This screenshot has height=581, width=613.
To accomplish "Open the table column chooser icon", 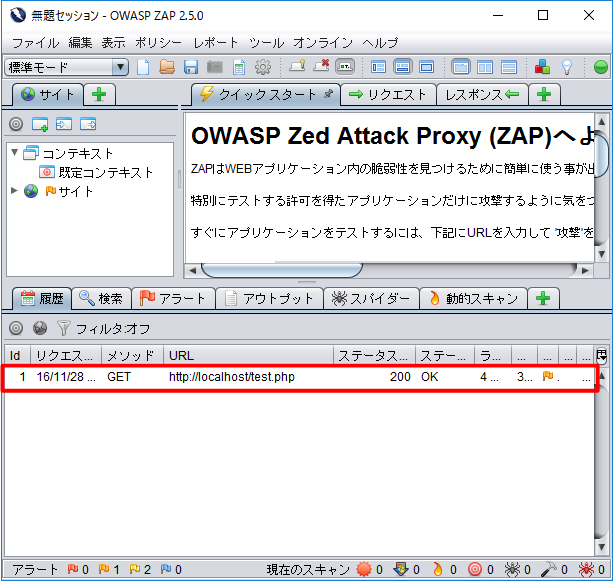I will pos(602,355).
